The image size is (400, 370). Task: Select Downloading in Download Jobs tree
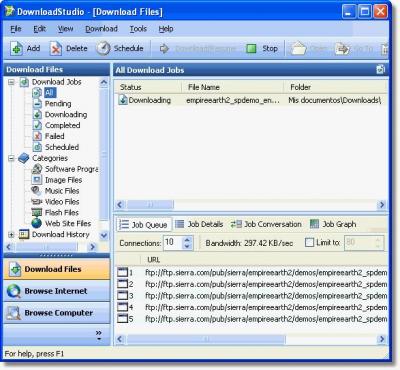66,114
